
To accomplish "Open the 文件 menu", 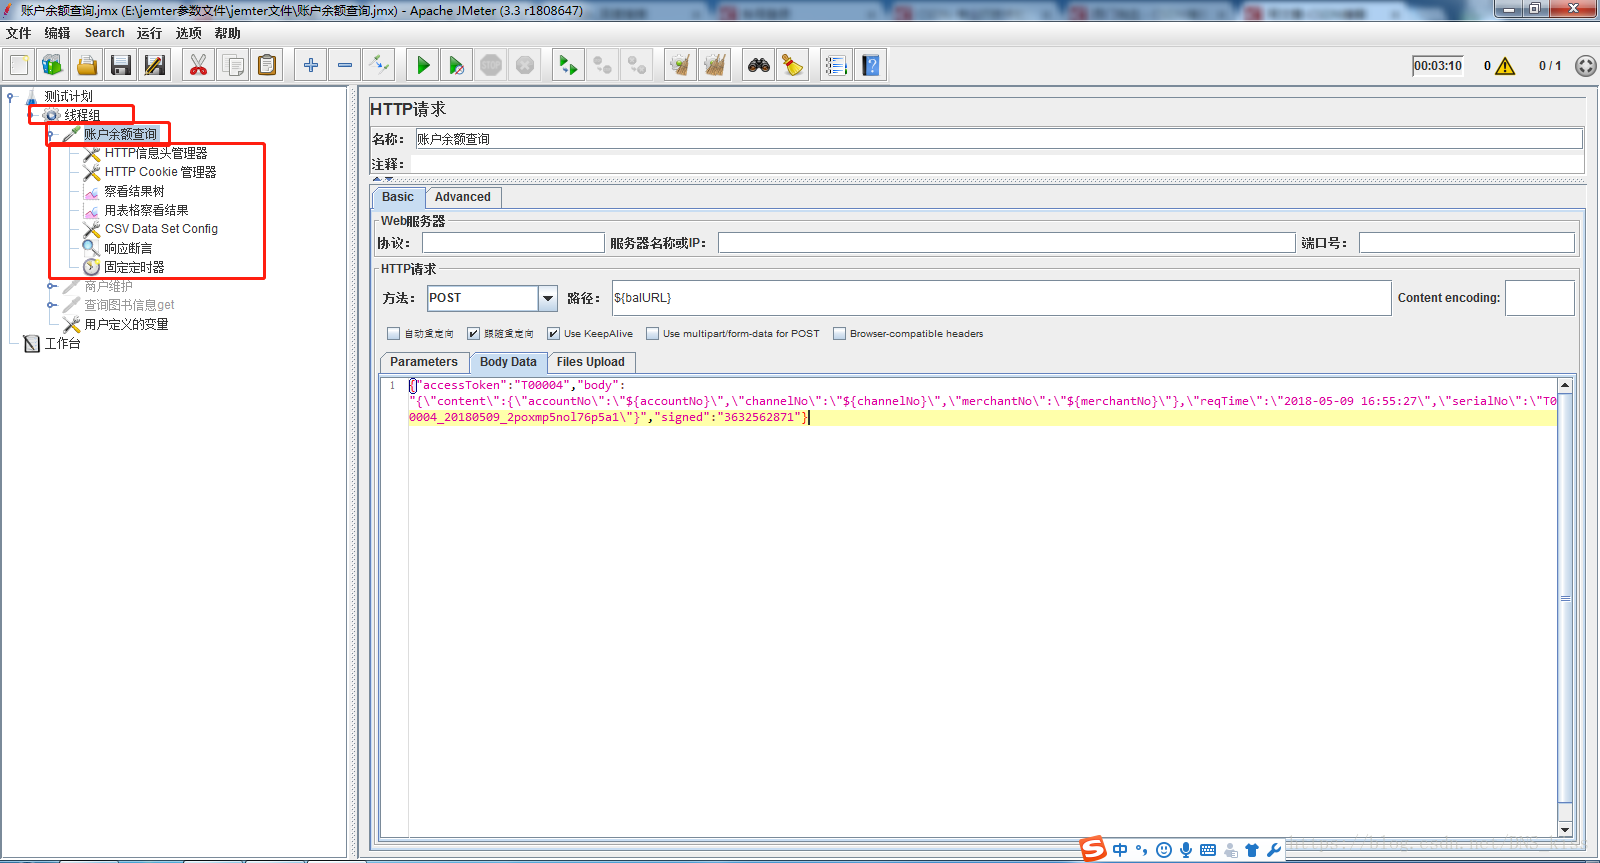I will tap(18, 33).
